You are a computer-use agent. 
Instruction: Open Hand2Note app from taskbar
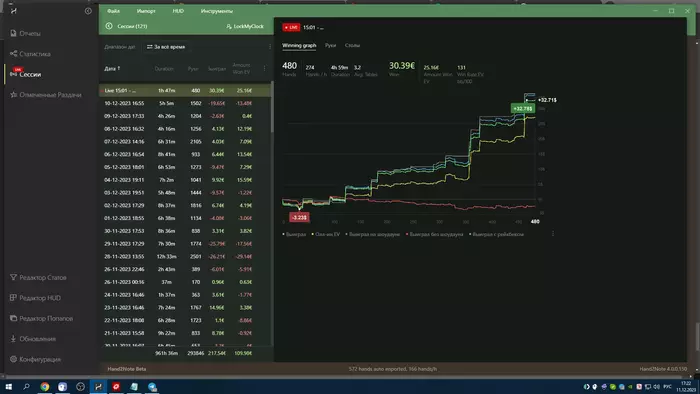tap(98, 387)
